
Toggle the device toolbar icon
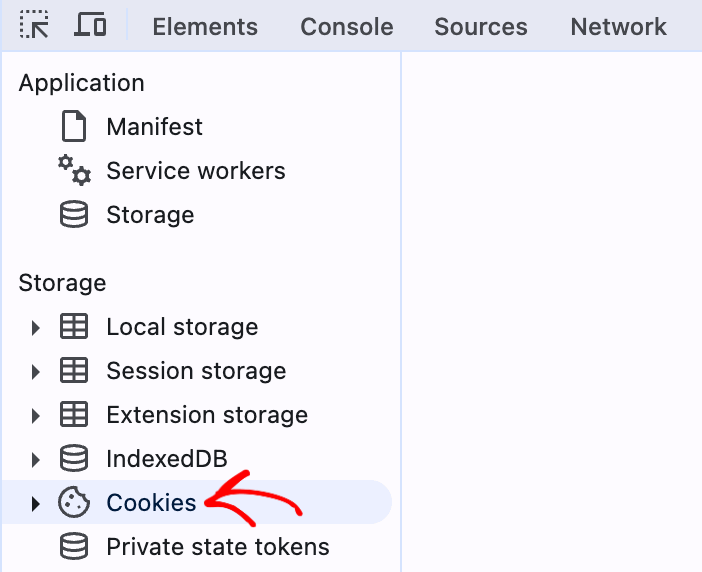(90, 25)
